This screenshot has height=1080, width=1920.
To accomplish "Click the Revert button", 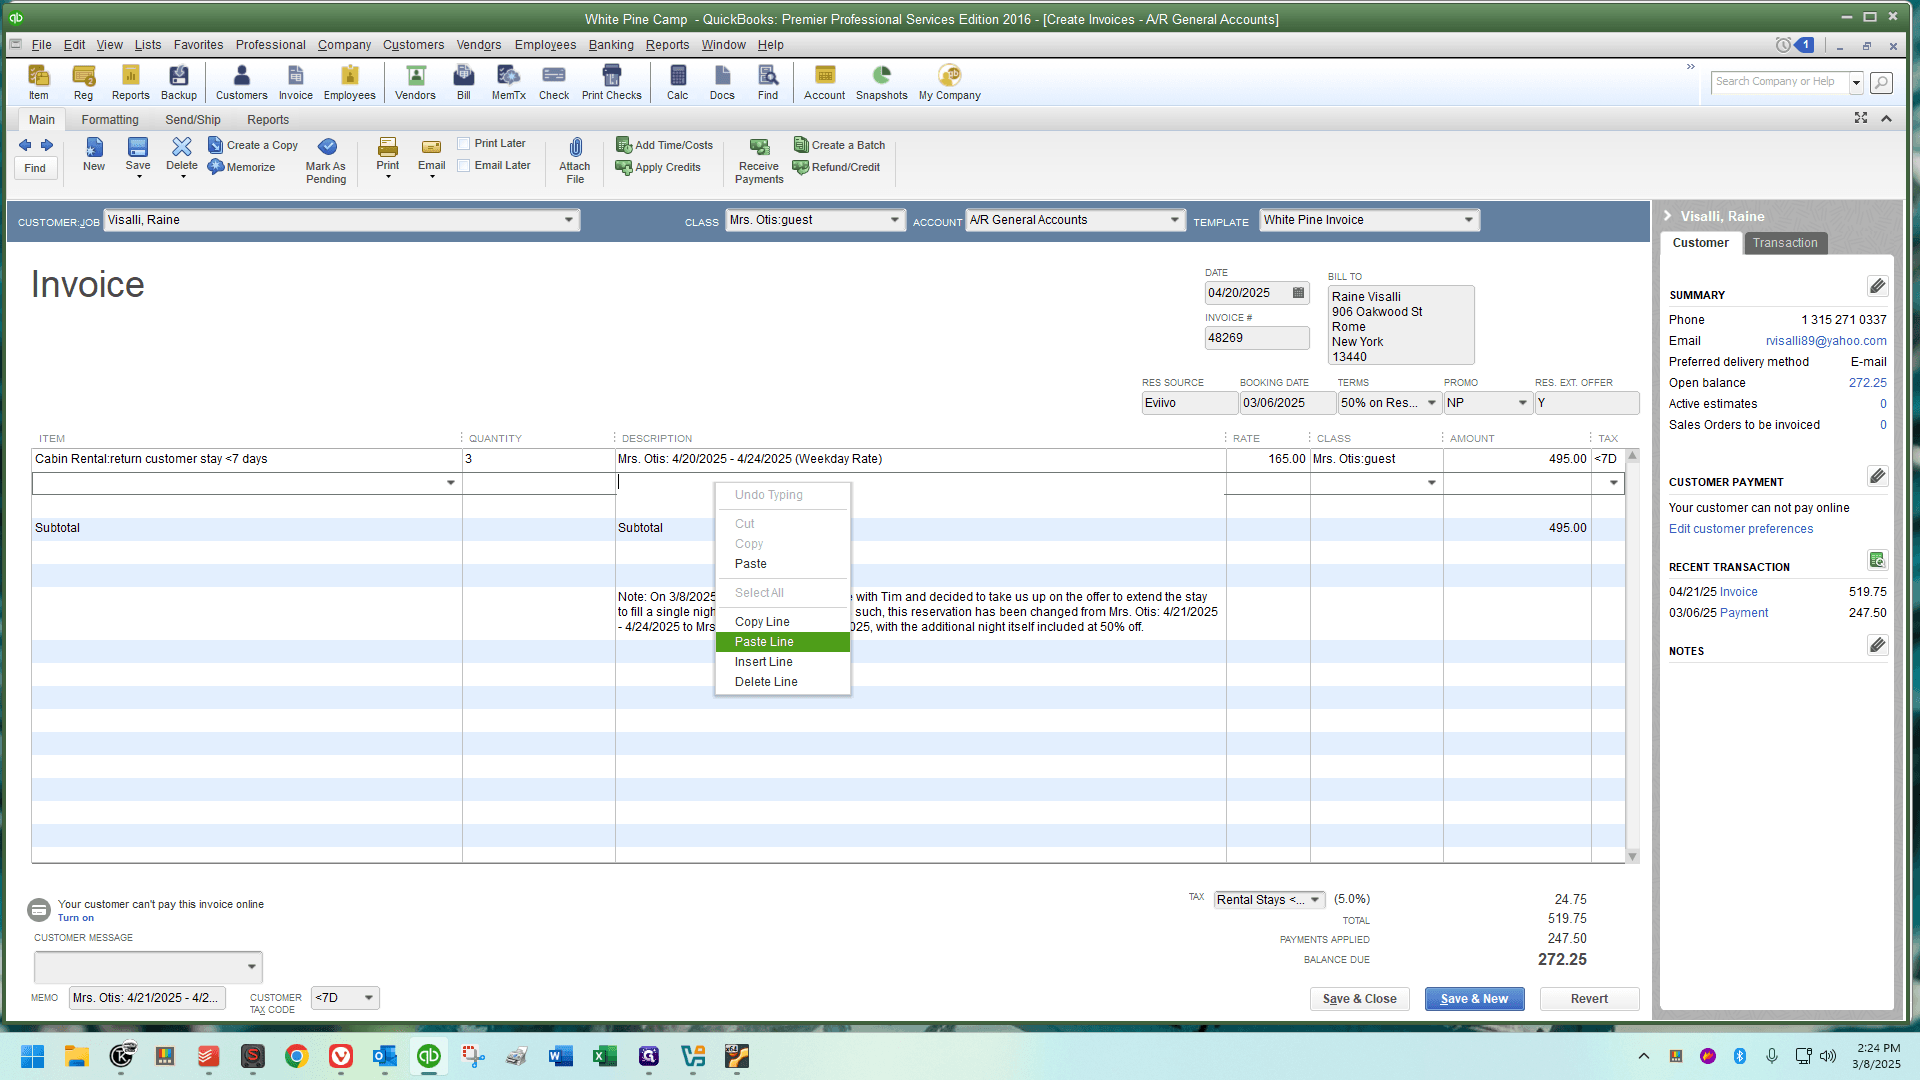I will click(1589, 999).
